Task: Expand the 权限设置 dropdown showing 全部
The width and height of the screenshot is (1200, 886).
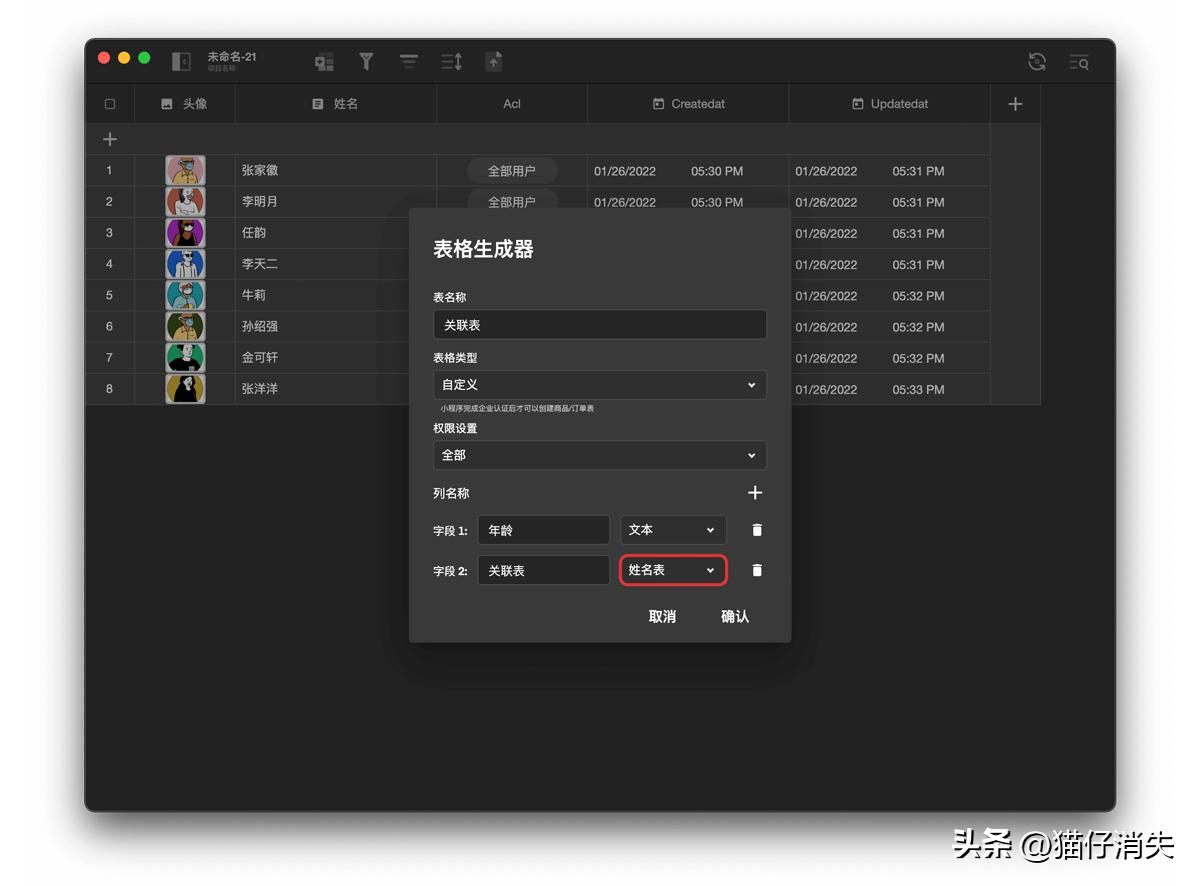Action: 599,454
